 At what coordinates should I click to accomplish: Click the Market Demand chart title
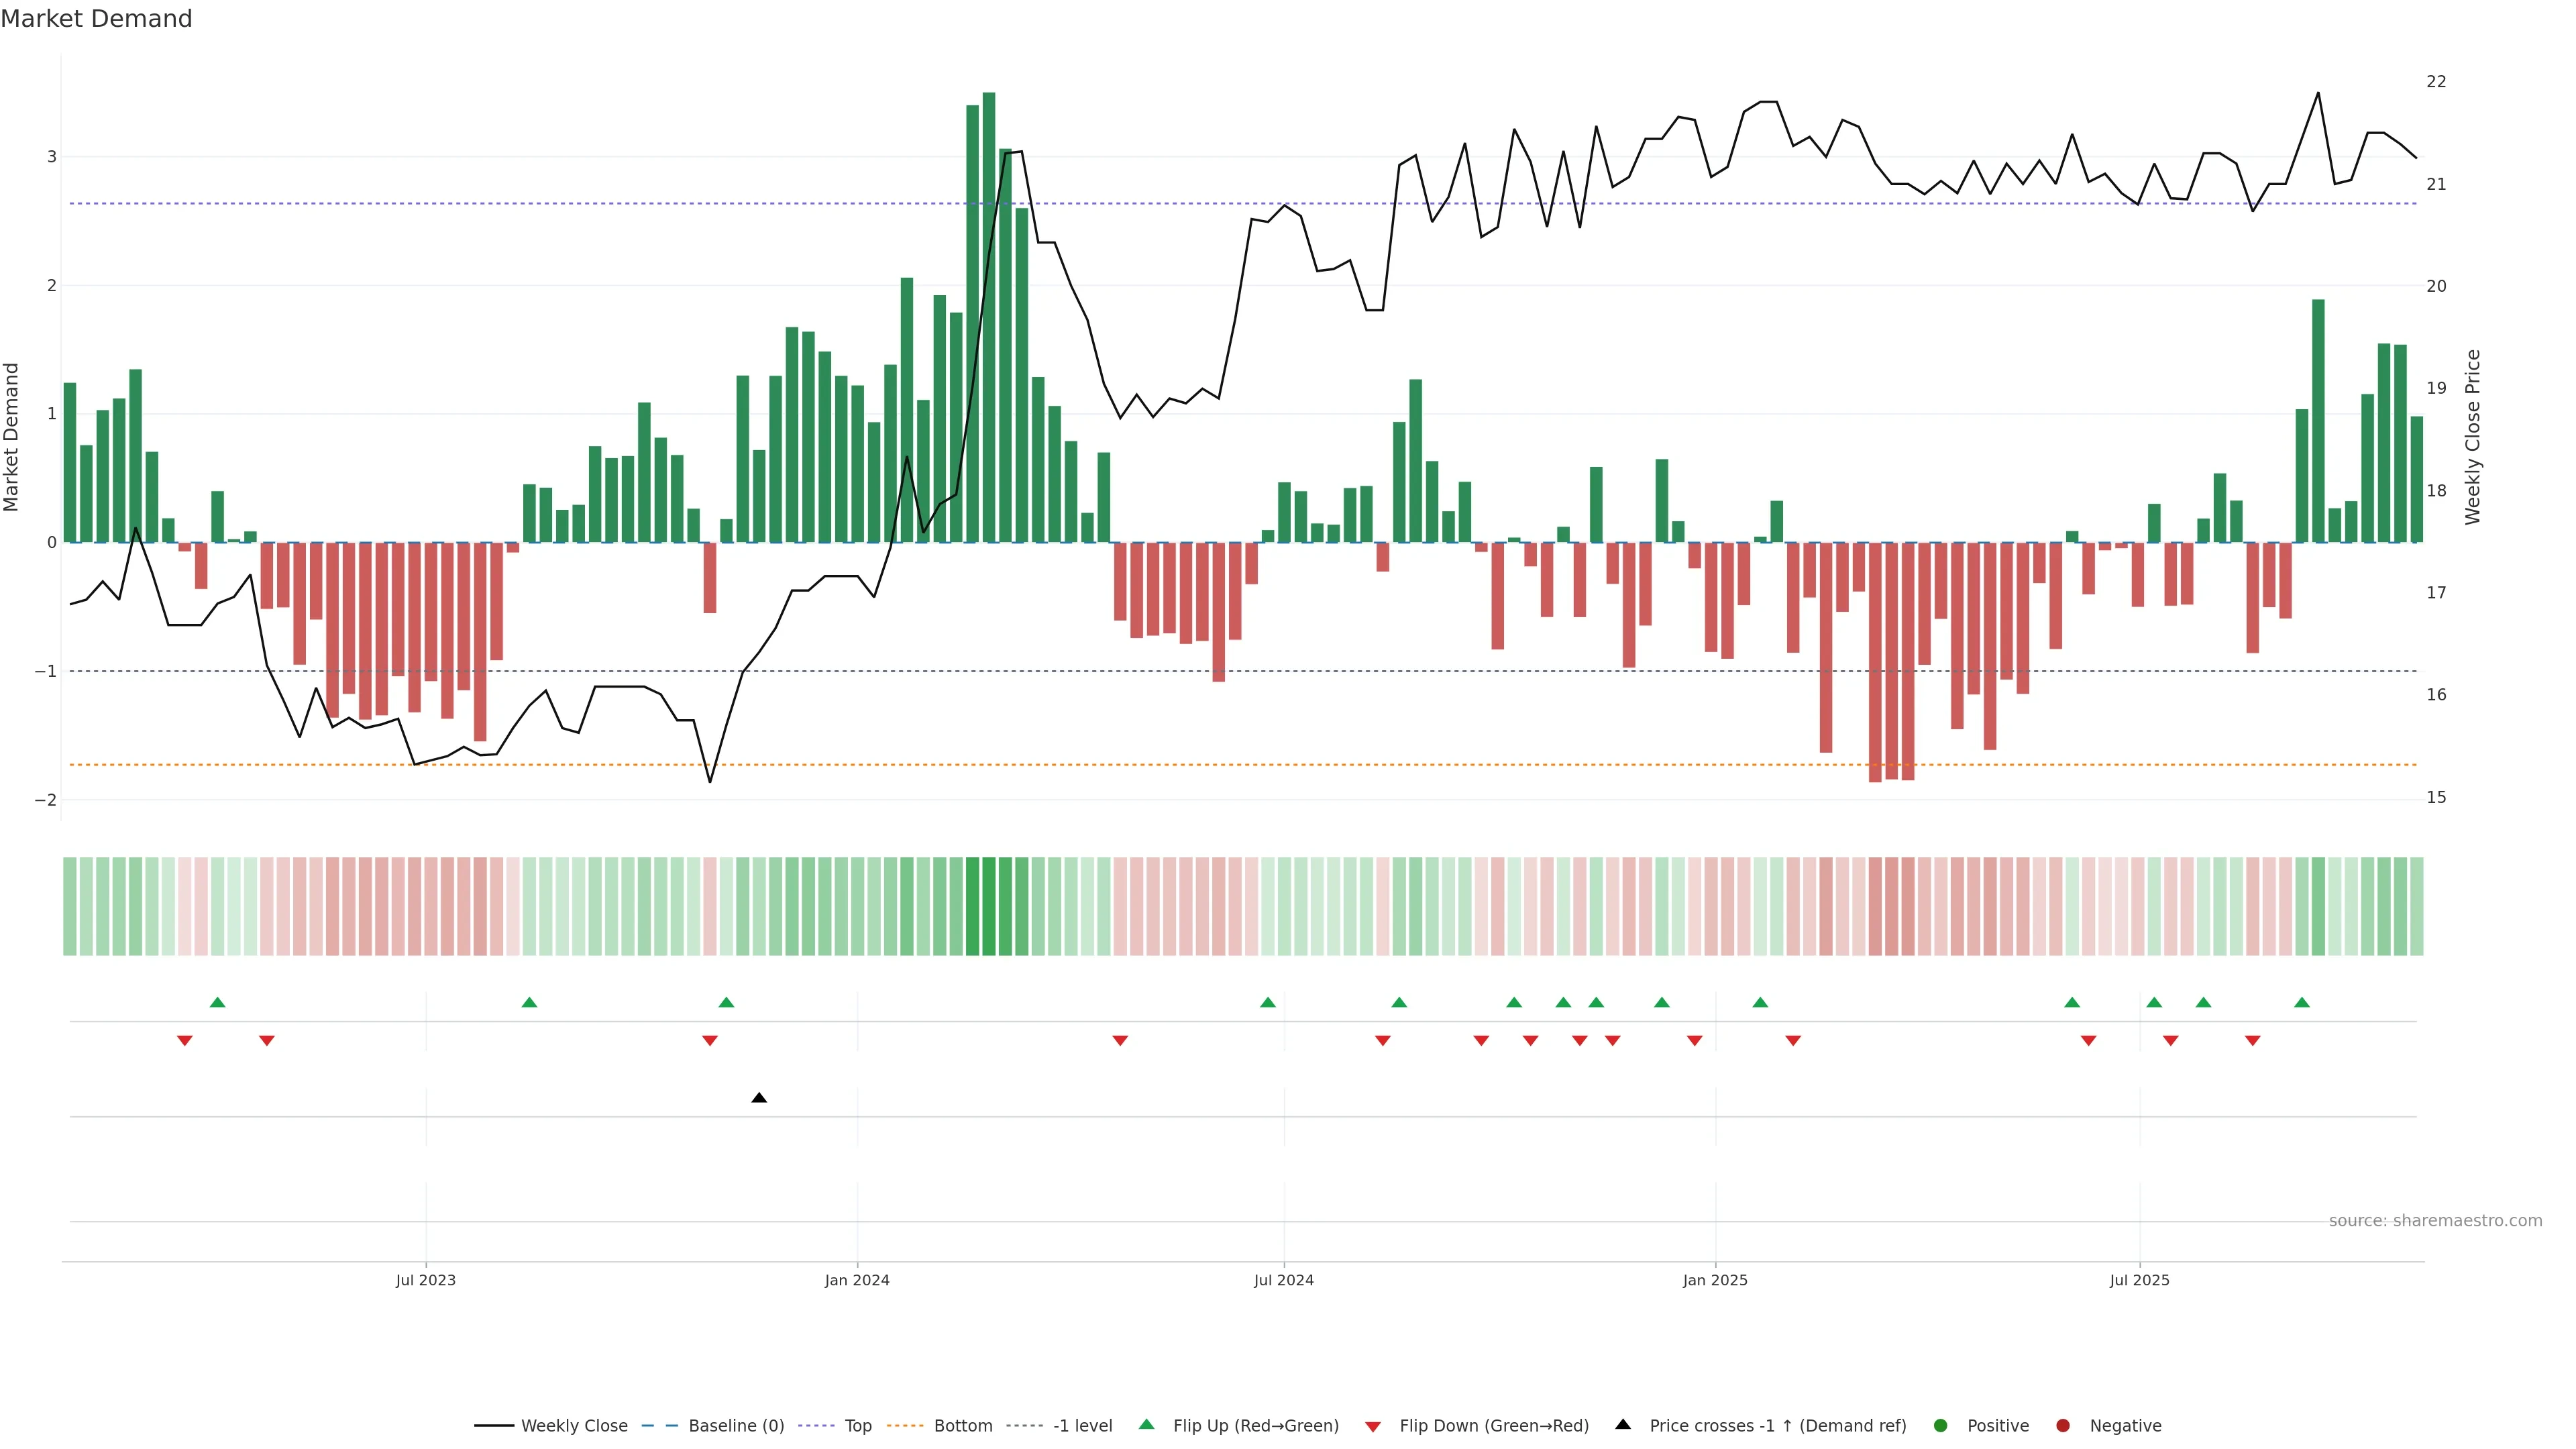[96, 19]
